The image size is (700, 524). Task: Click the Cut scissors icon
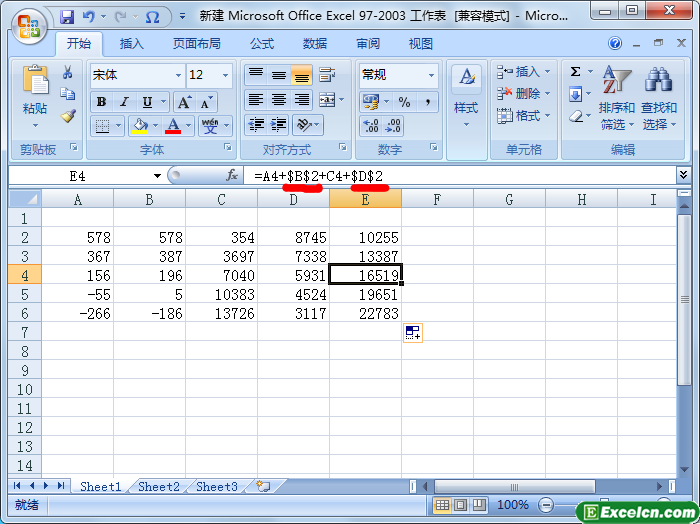68,72
